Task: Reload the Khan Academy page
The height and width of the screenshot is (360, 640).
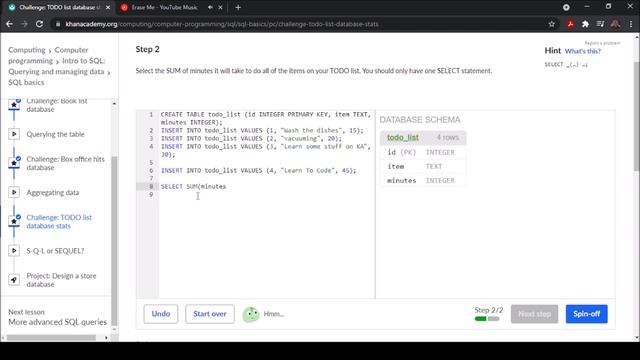Action: (x=39, y=24)
